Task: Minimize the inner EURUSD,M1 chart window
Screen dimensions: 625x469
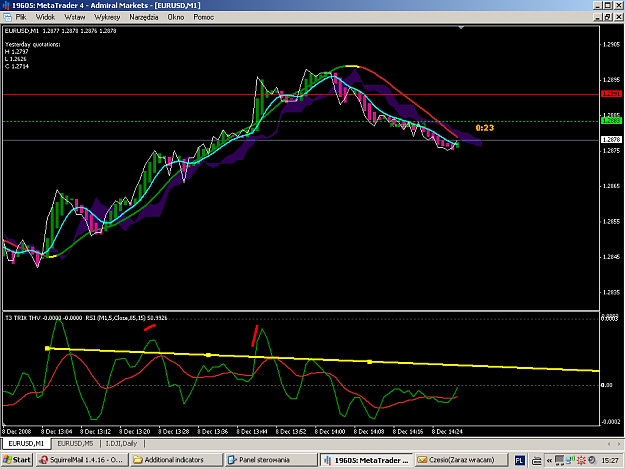Action: coord(597,17)
